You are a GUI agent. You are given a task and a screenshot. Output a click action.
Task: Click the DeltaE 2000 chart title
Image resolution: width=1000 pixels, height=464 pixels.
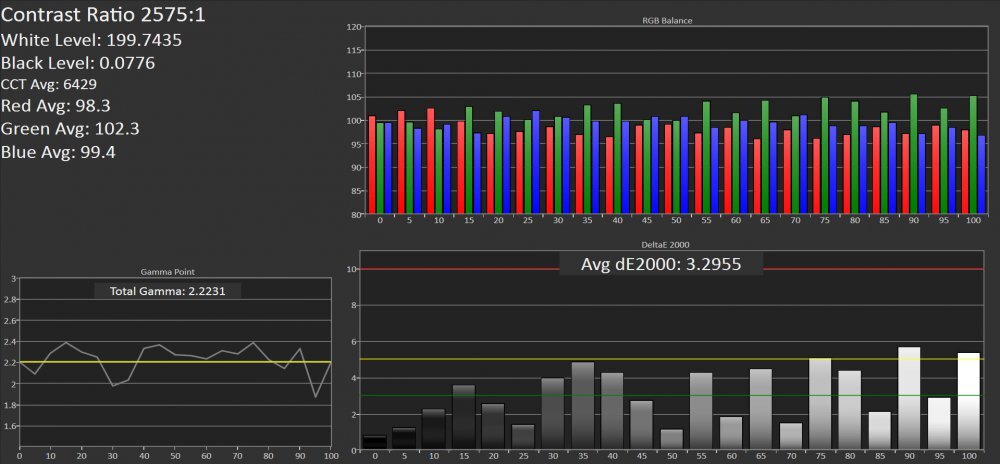[x=668, y=244]
